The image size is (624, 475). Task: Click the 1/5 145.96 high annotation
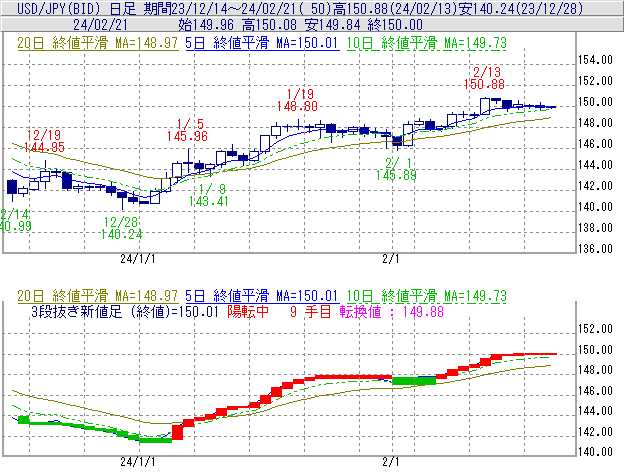tap(187, 130)
